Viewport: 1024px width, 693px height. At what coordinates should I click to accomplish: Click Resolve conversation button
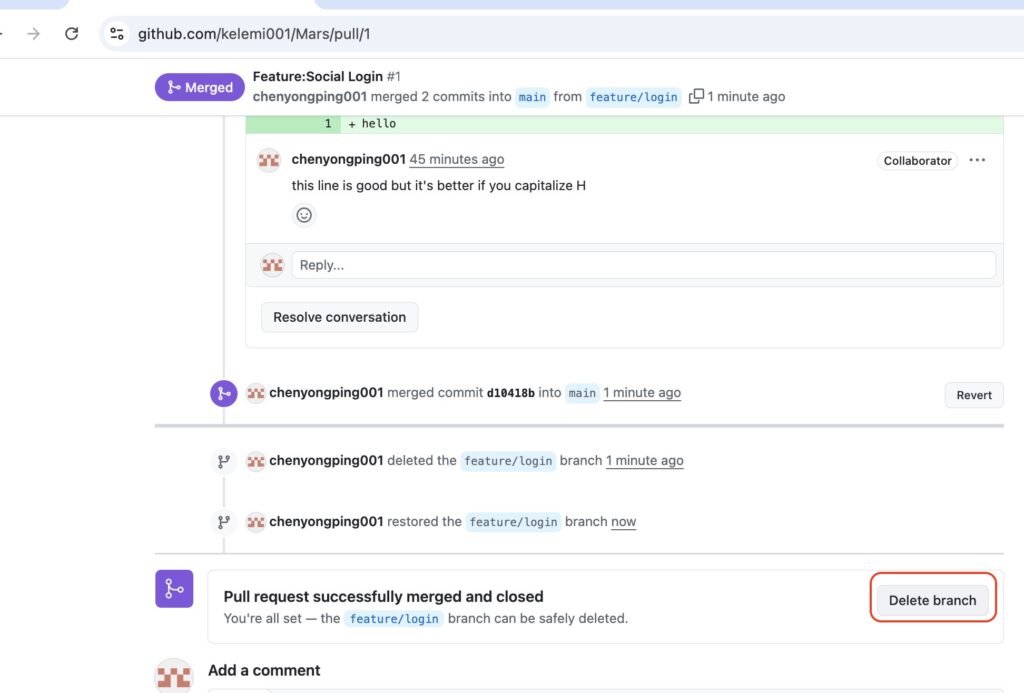click(x=339, y=317)
